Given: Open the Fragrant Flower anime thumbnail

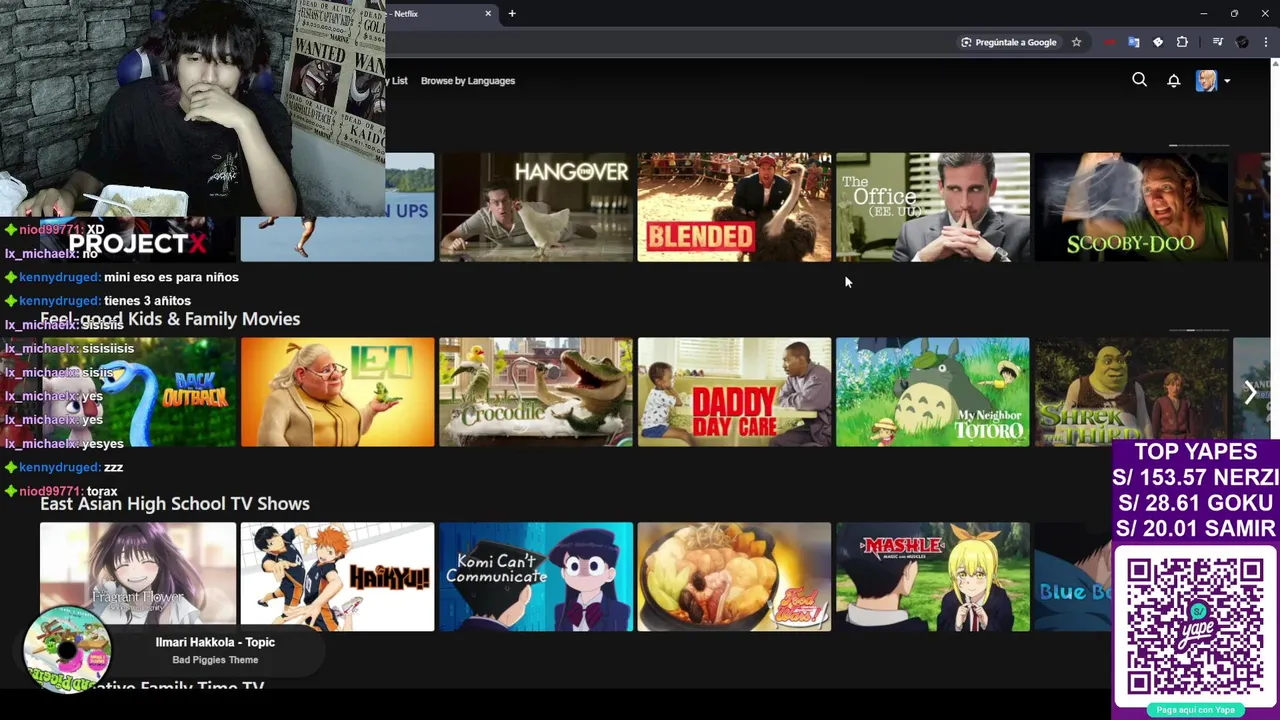Looking at the screenshot, I should tap(138, 577).
